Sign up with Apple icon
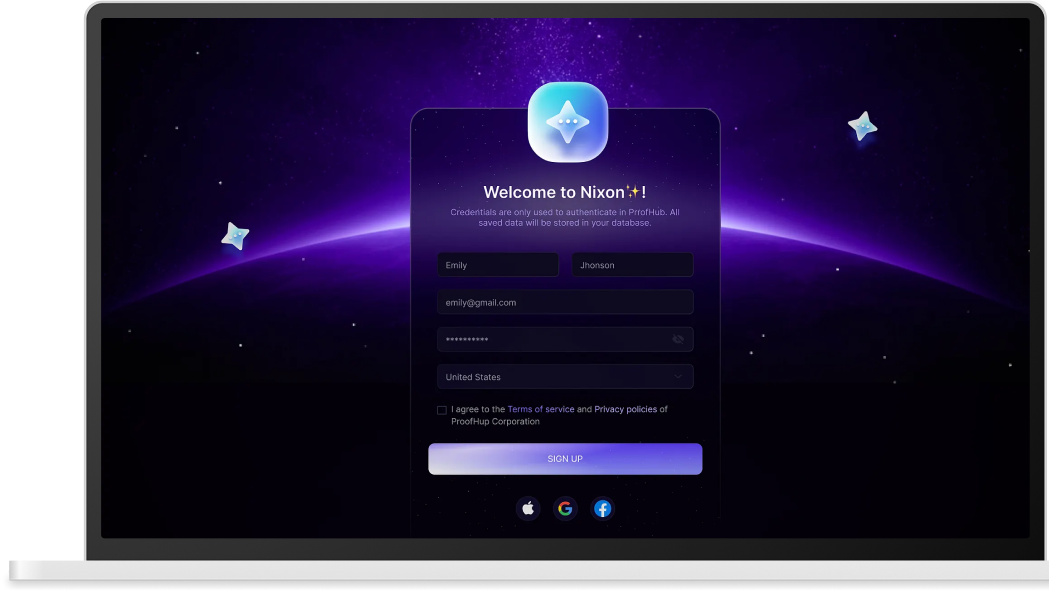This screenshot has width=1049, height=592. [x=528, y=509]
